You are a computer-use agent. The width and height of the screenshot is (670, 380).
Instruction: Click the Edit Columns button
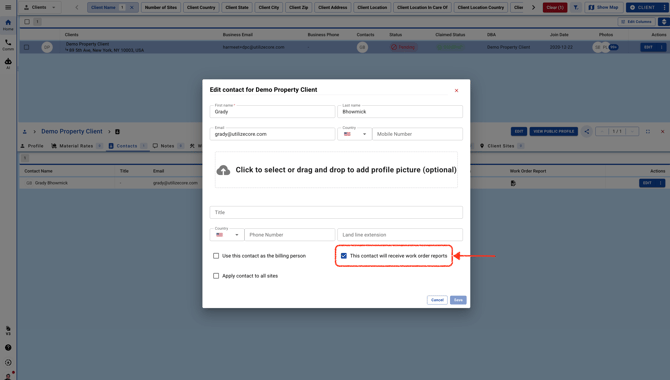[636, 21]
